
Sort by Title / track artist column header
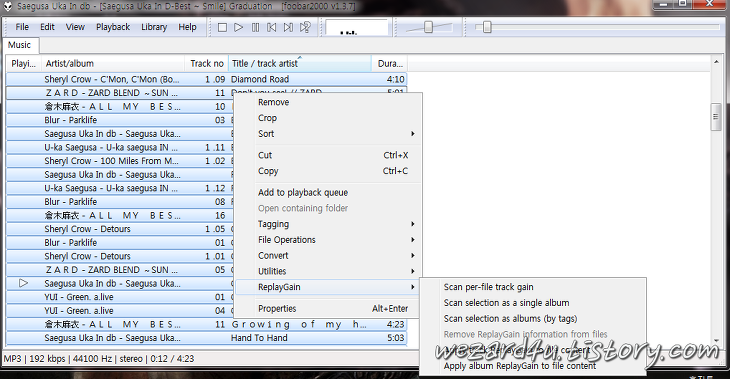[x=300, y=63]
